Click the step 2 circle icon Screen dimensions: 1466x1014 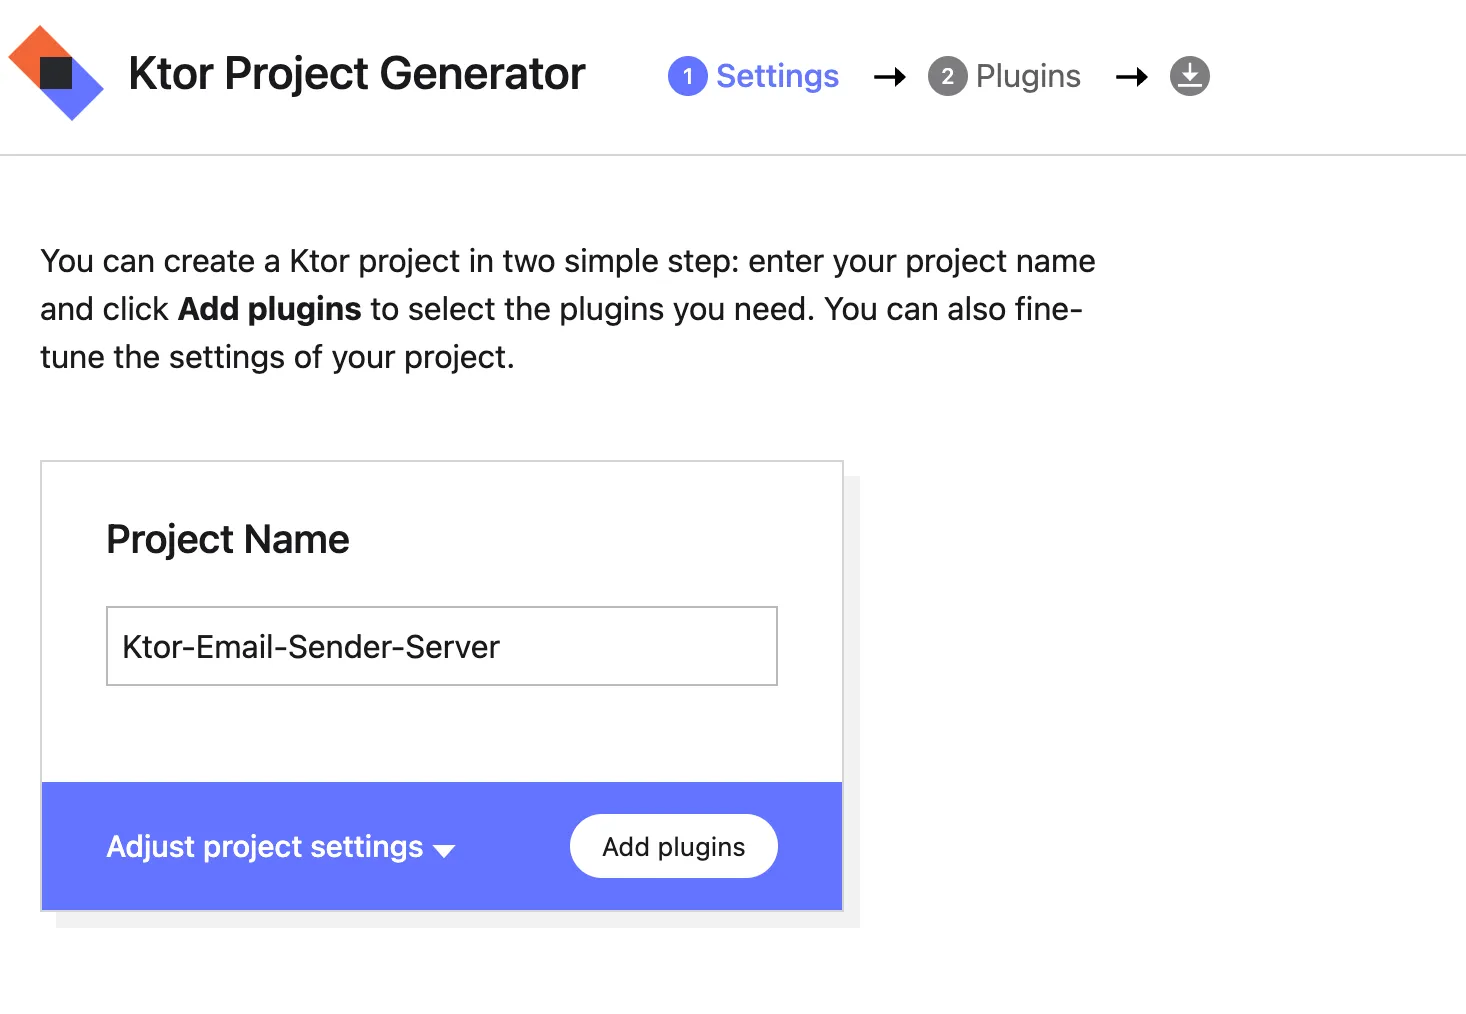947,76
